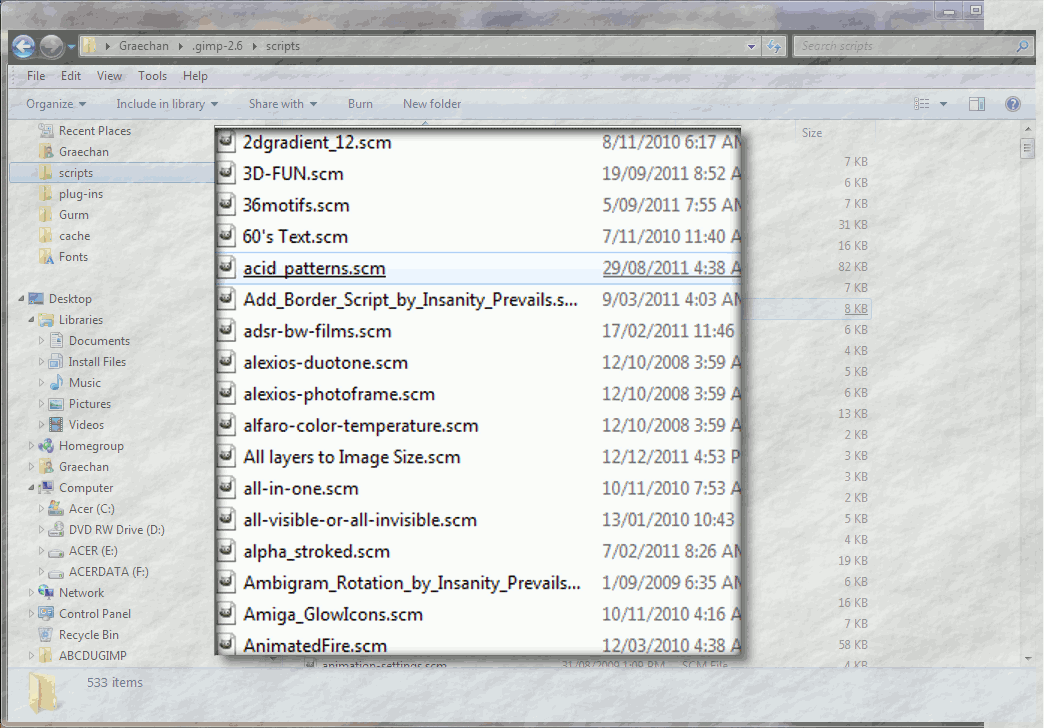The image size is (1044, 728).
Task: Select the Videos library icon
Action: [57, 425]
